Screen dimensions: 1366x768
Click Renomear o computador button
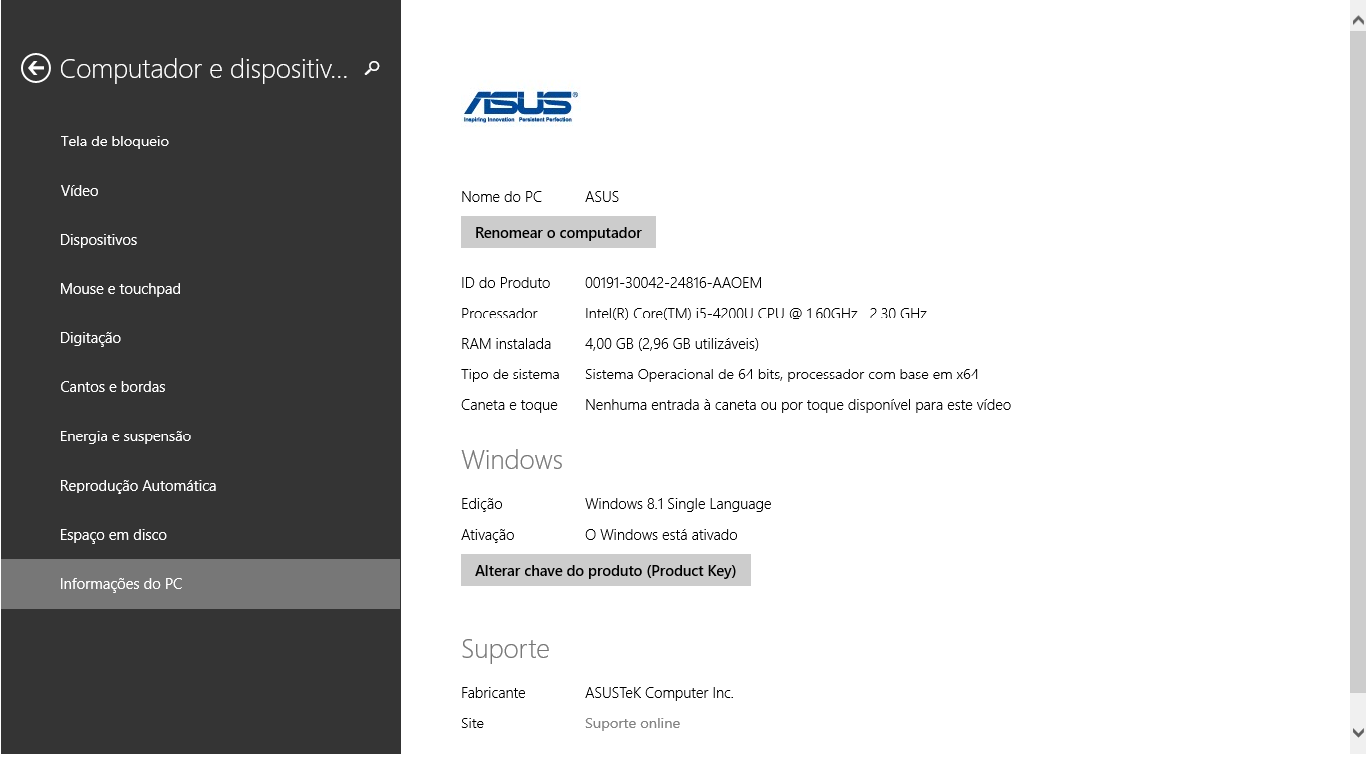pyautogui.click(x=558, y=232)
